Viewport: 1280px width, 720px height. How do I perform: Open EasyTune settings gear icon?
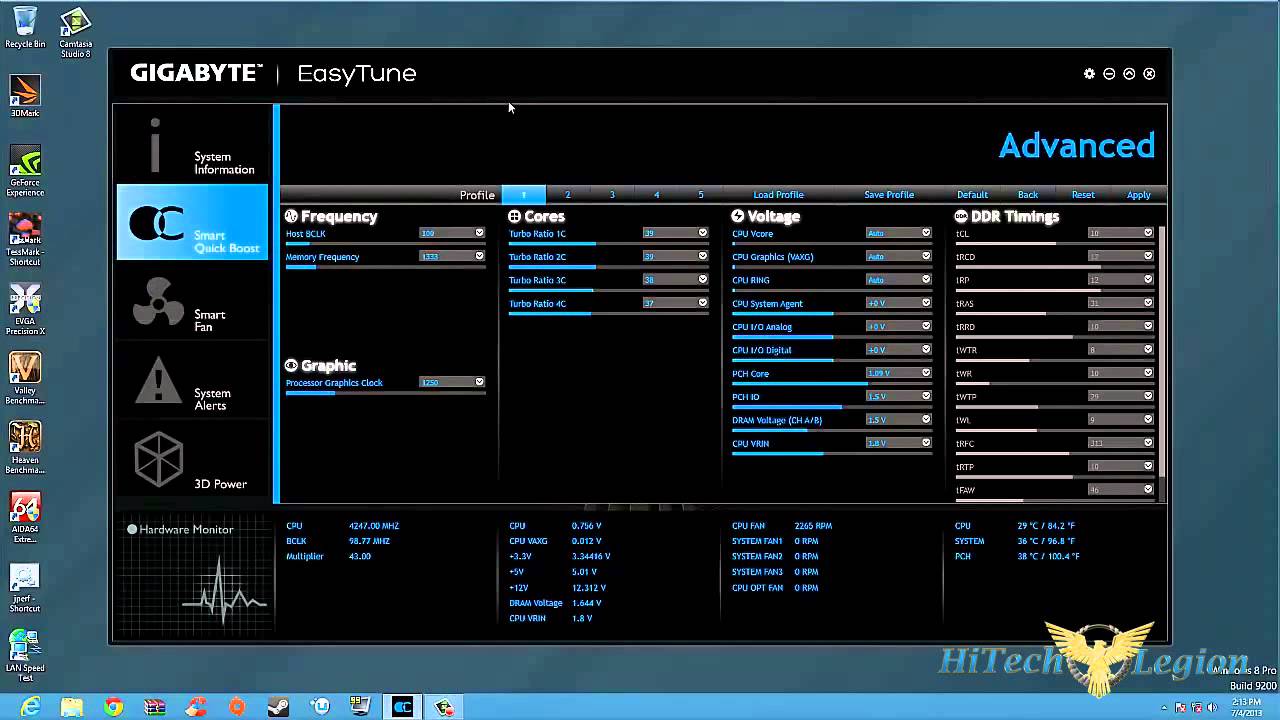click(1090, 74)
